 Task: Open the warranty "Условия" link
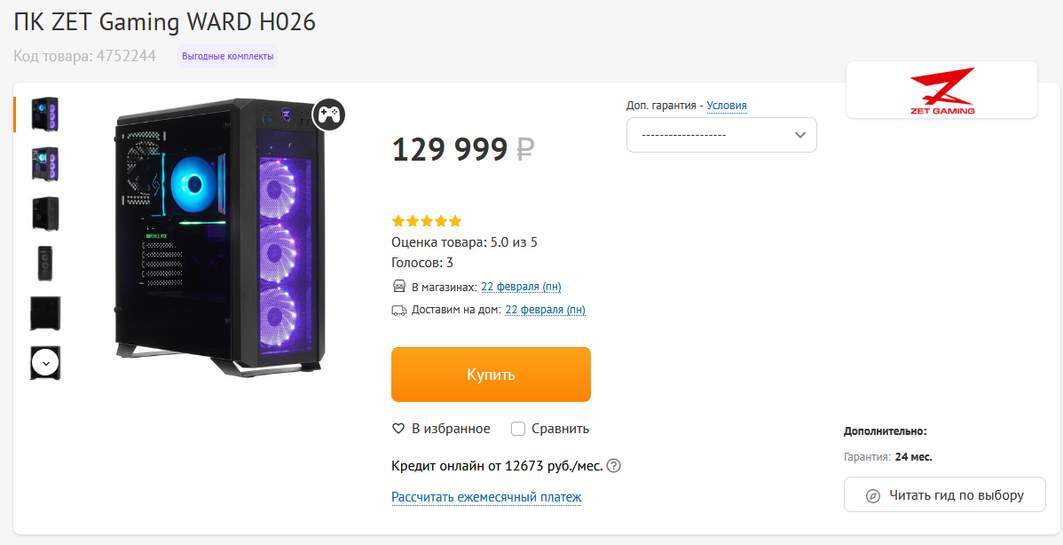(726, 105)
